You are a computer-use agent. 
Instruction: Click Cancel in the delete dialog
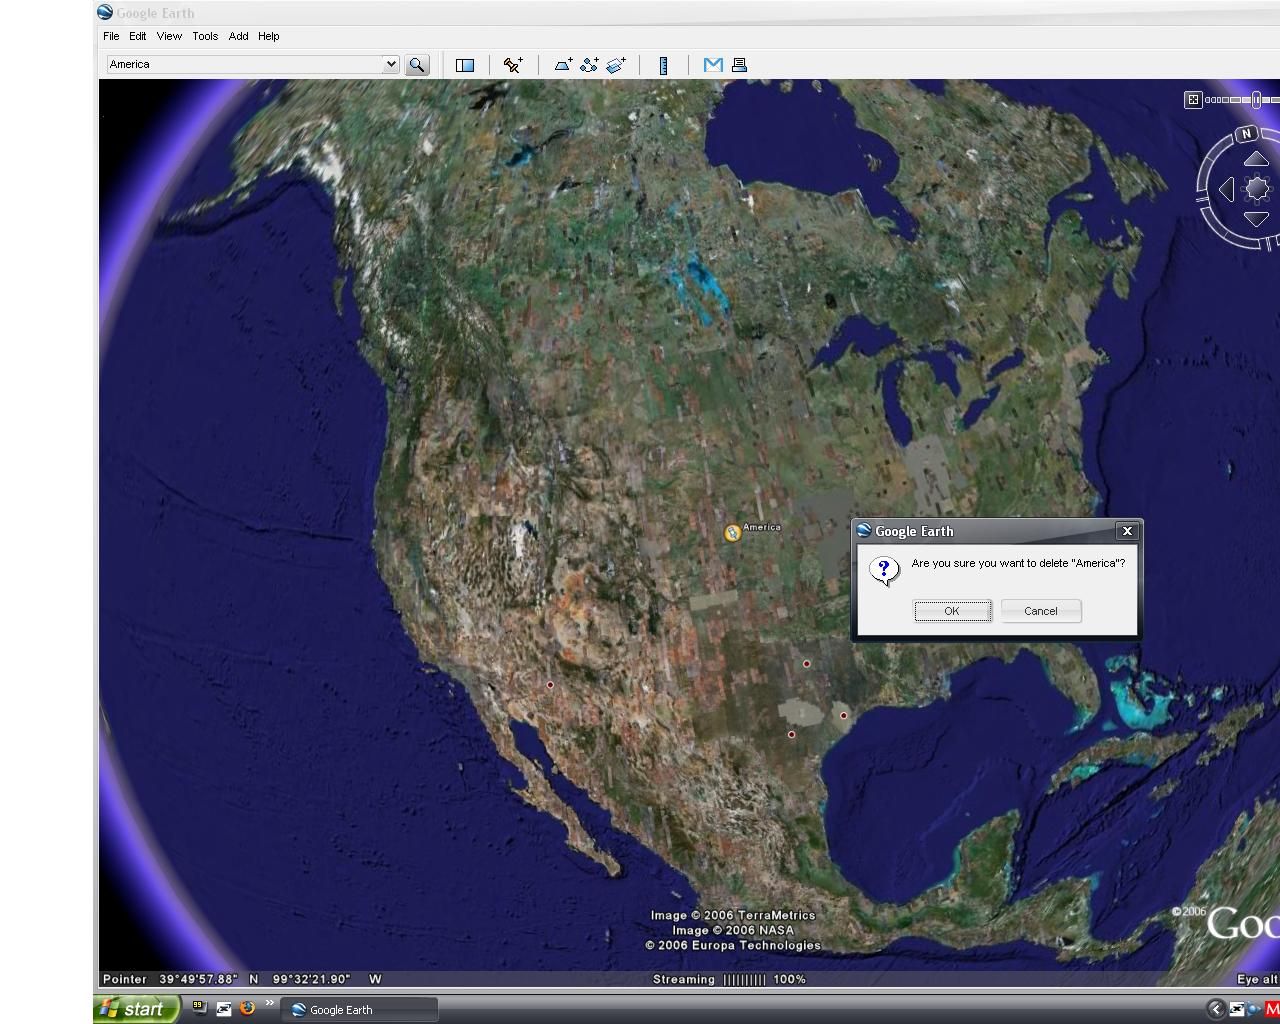[x=1041, y=611]
